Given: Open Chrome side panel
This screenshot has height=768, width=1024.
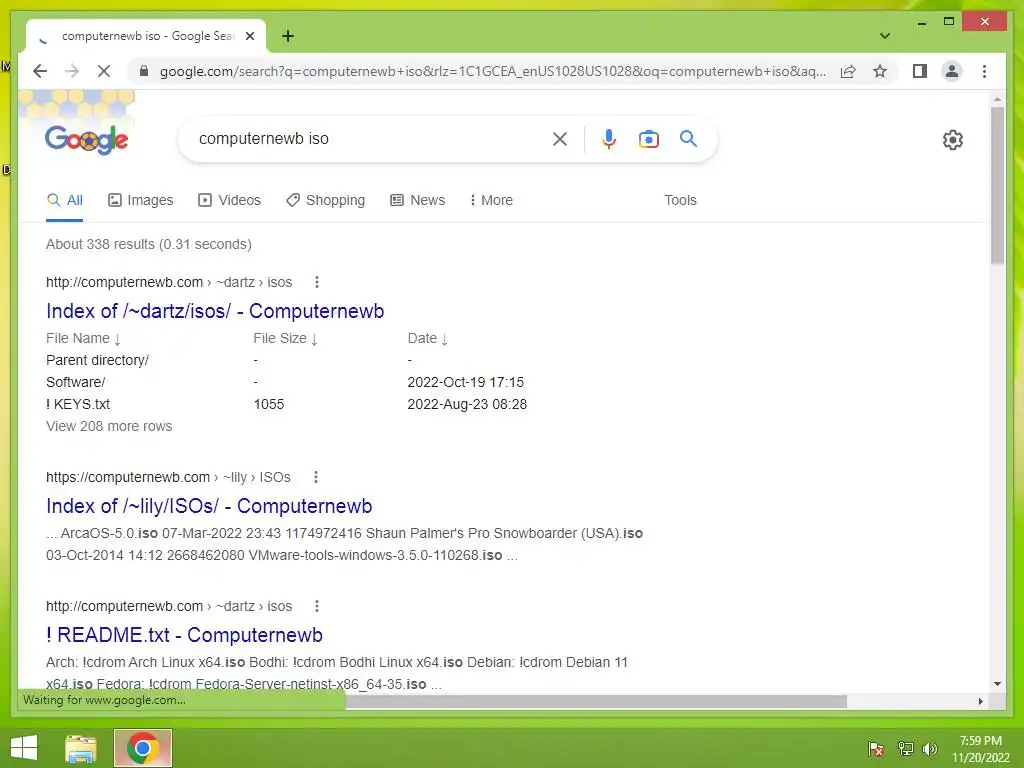Looking at the screenshot, I should pyautogui.click(x=920, y=71).
